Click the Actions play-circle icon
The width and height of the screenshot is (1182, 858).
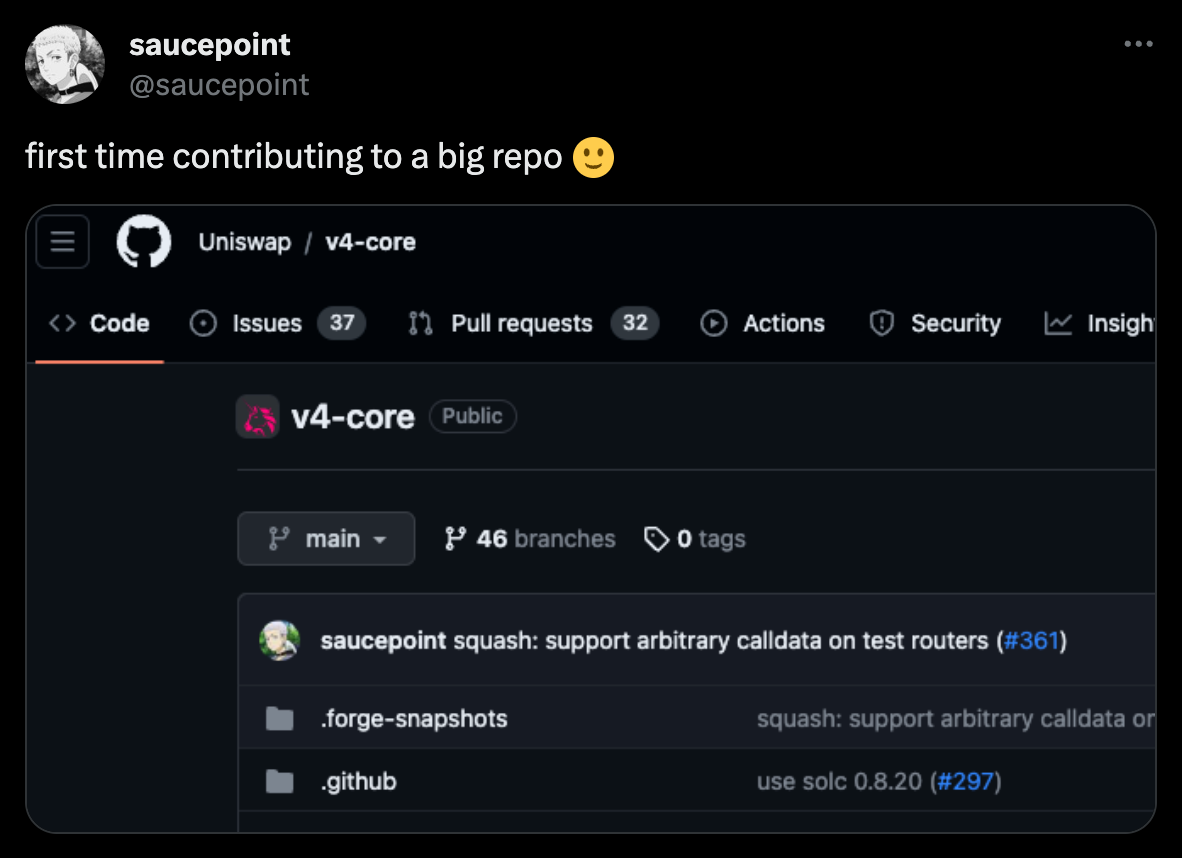tap(714, 323)
